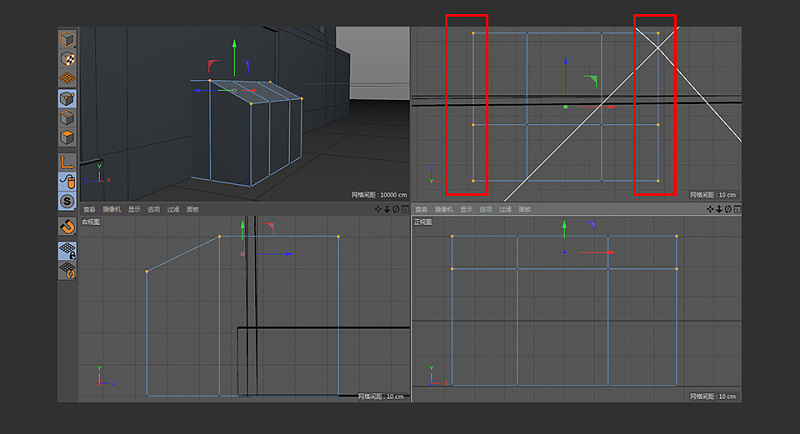
Task: Click rotate-camera icon in front-view viewport header
Action: coord(728,209)
